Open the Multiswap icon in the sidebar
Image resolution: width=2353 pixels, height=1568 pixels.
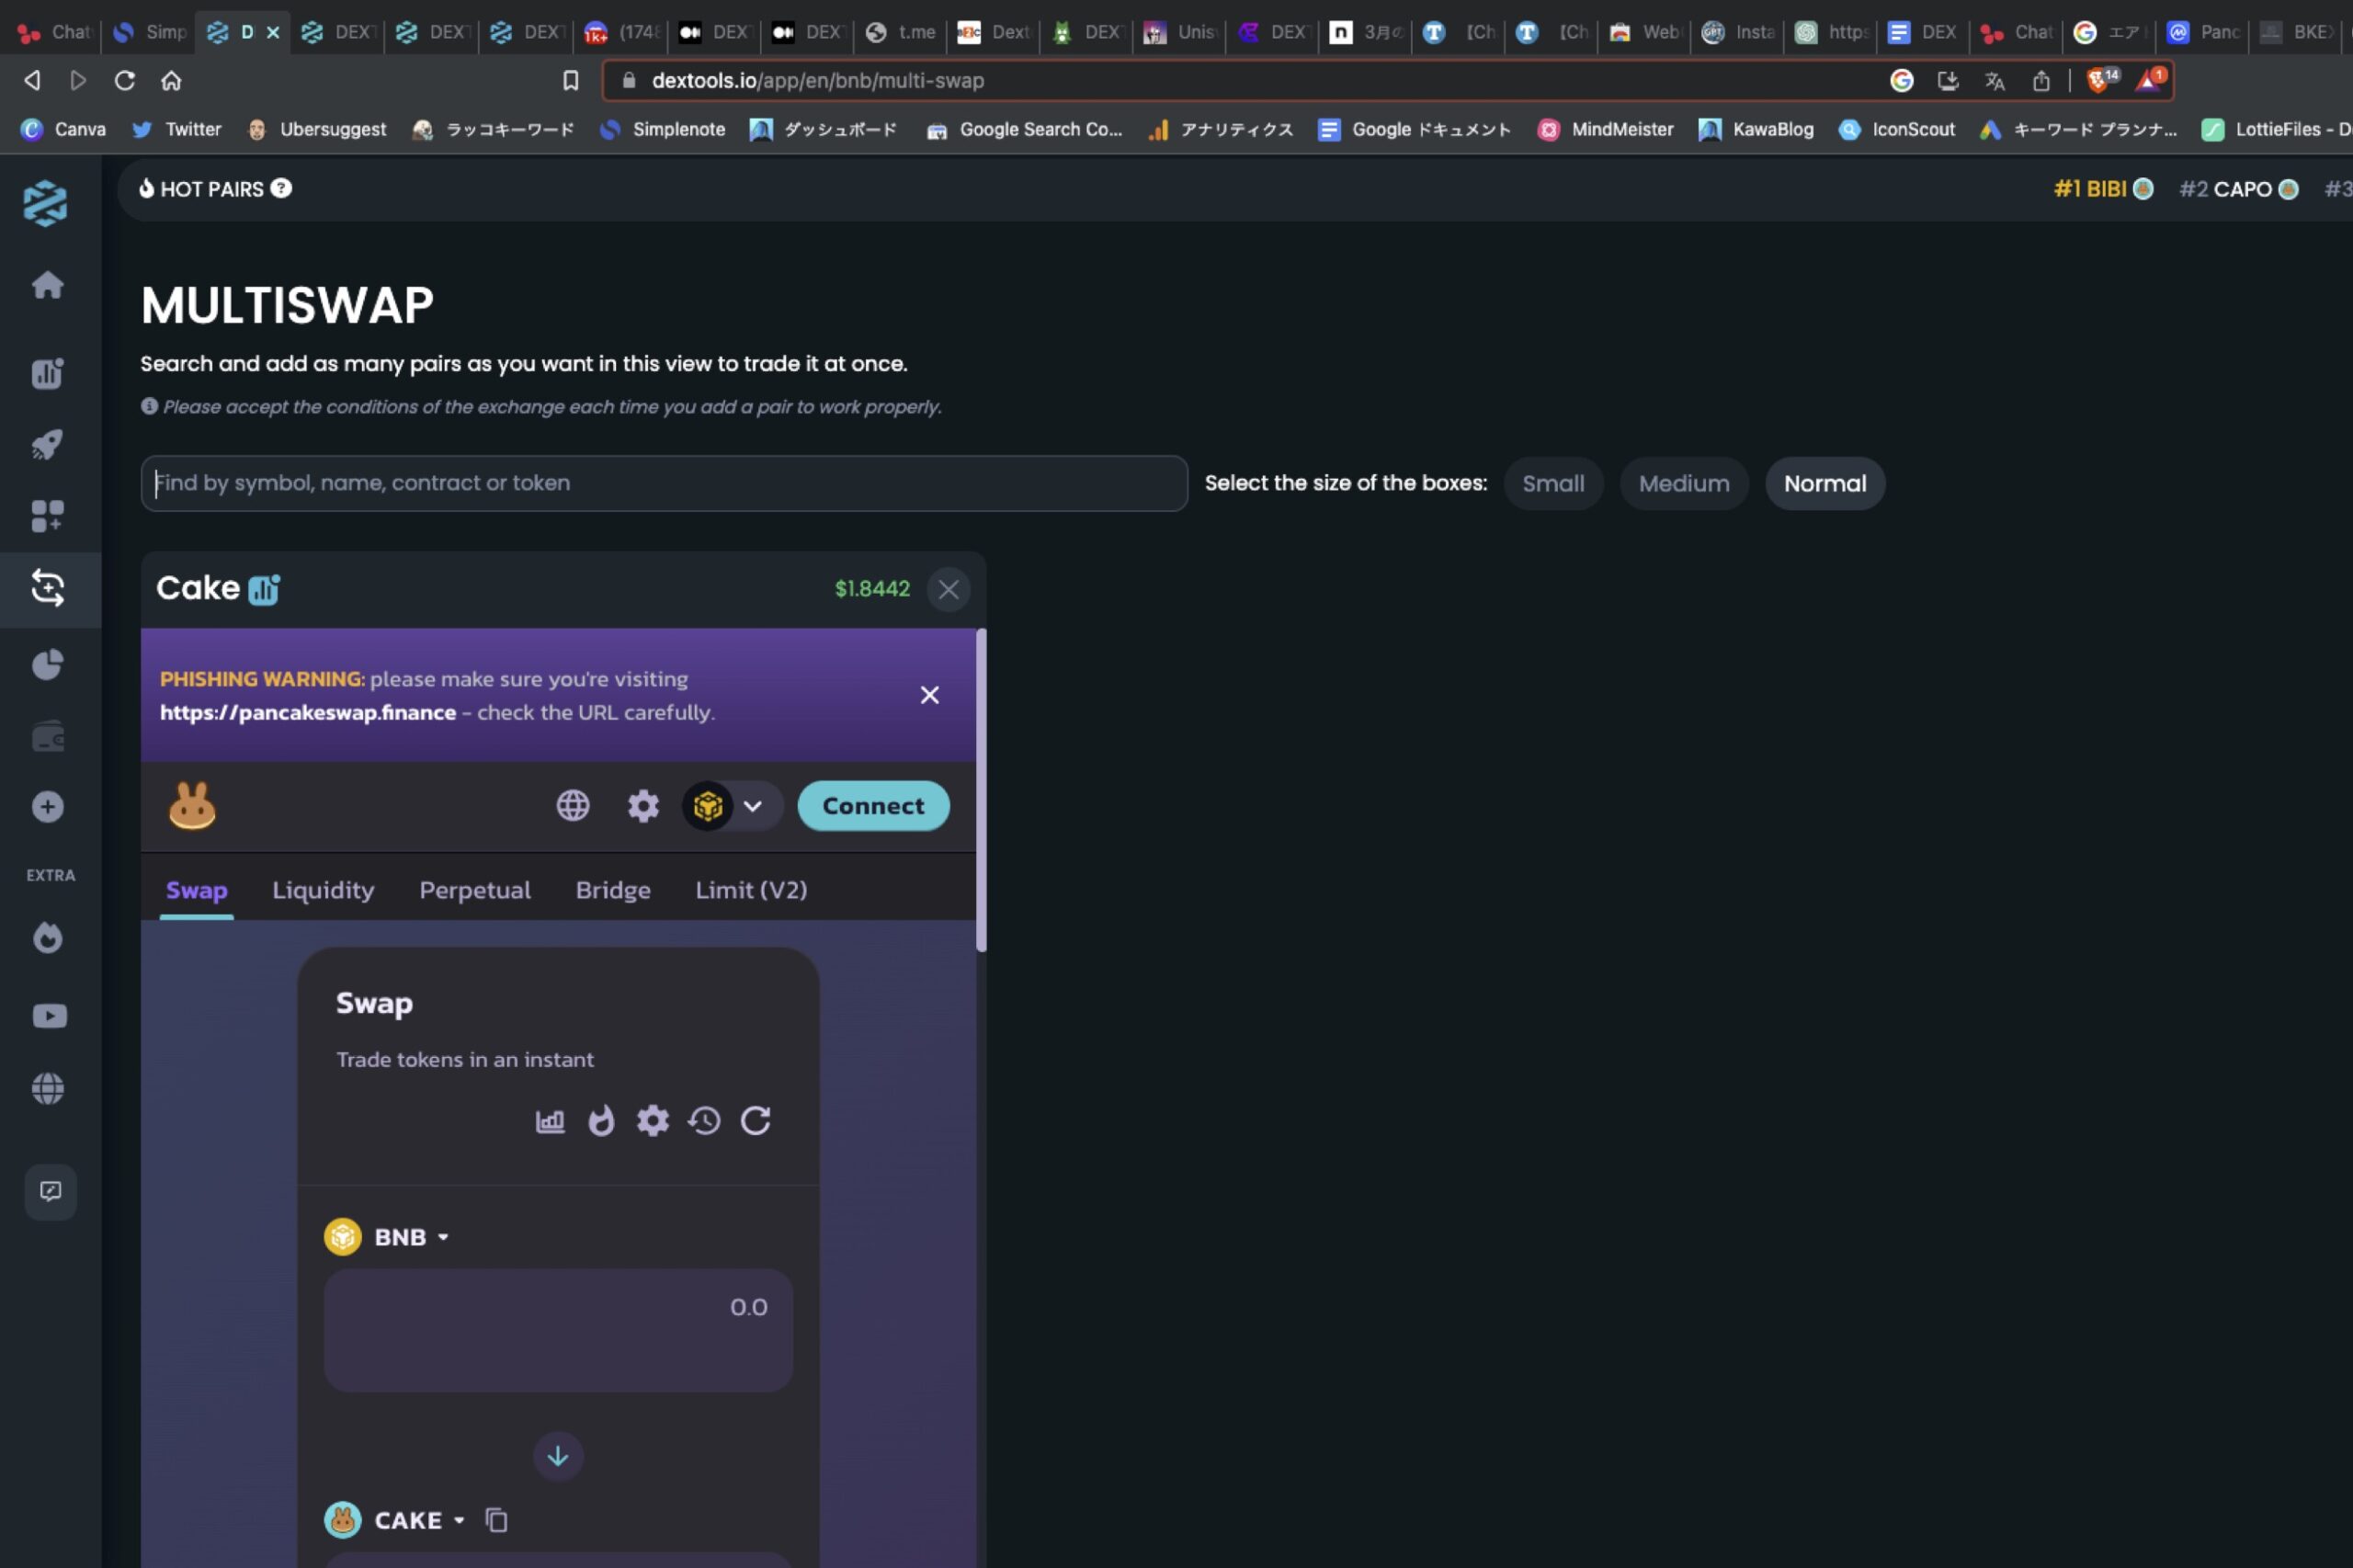pyautogui.click(x=48, y=589)
